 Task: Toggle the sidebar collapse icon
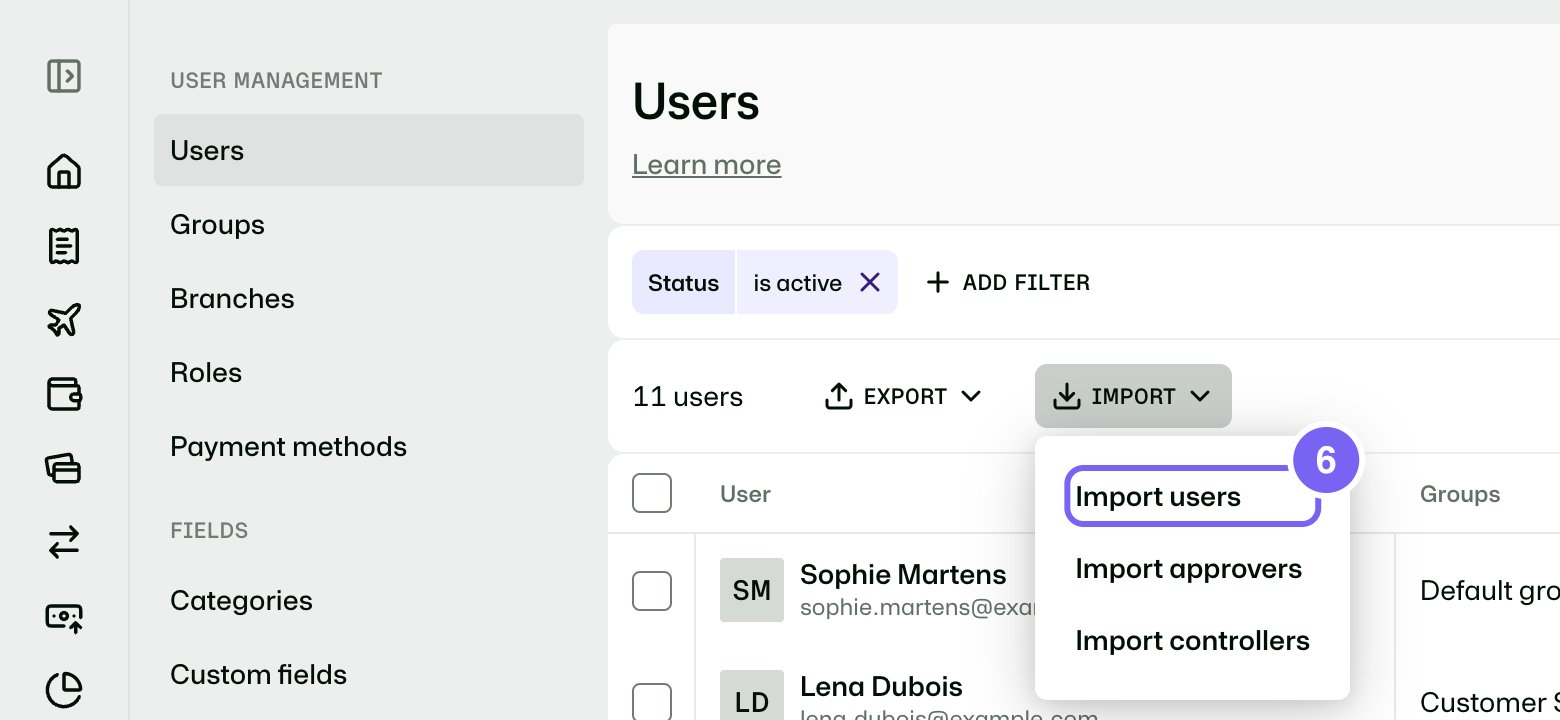tap(64, 76)
